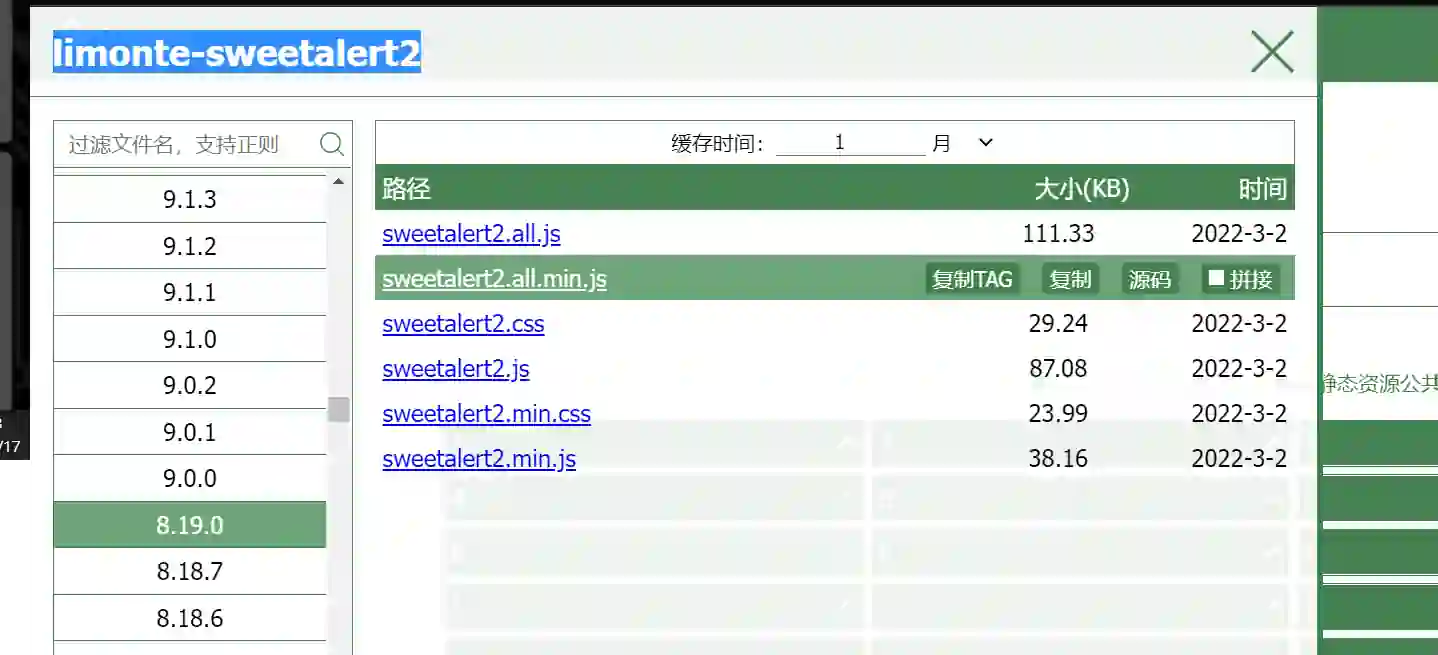Screen dimensions: 1438x655
Task: Open the sweetalert2.min.js link
Action: click(479, 459)
